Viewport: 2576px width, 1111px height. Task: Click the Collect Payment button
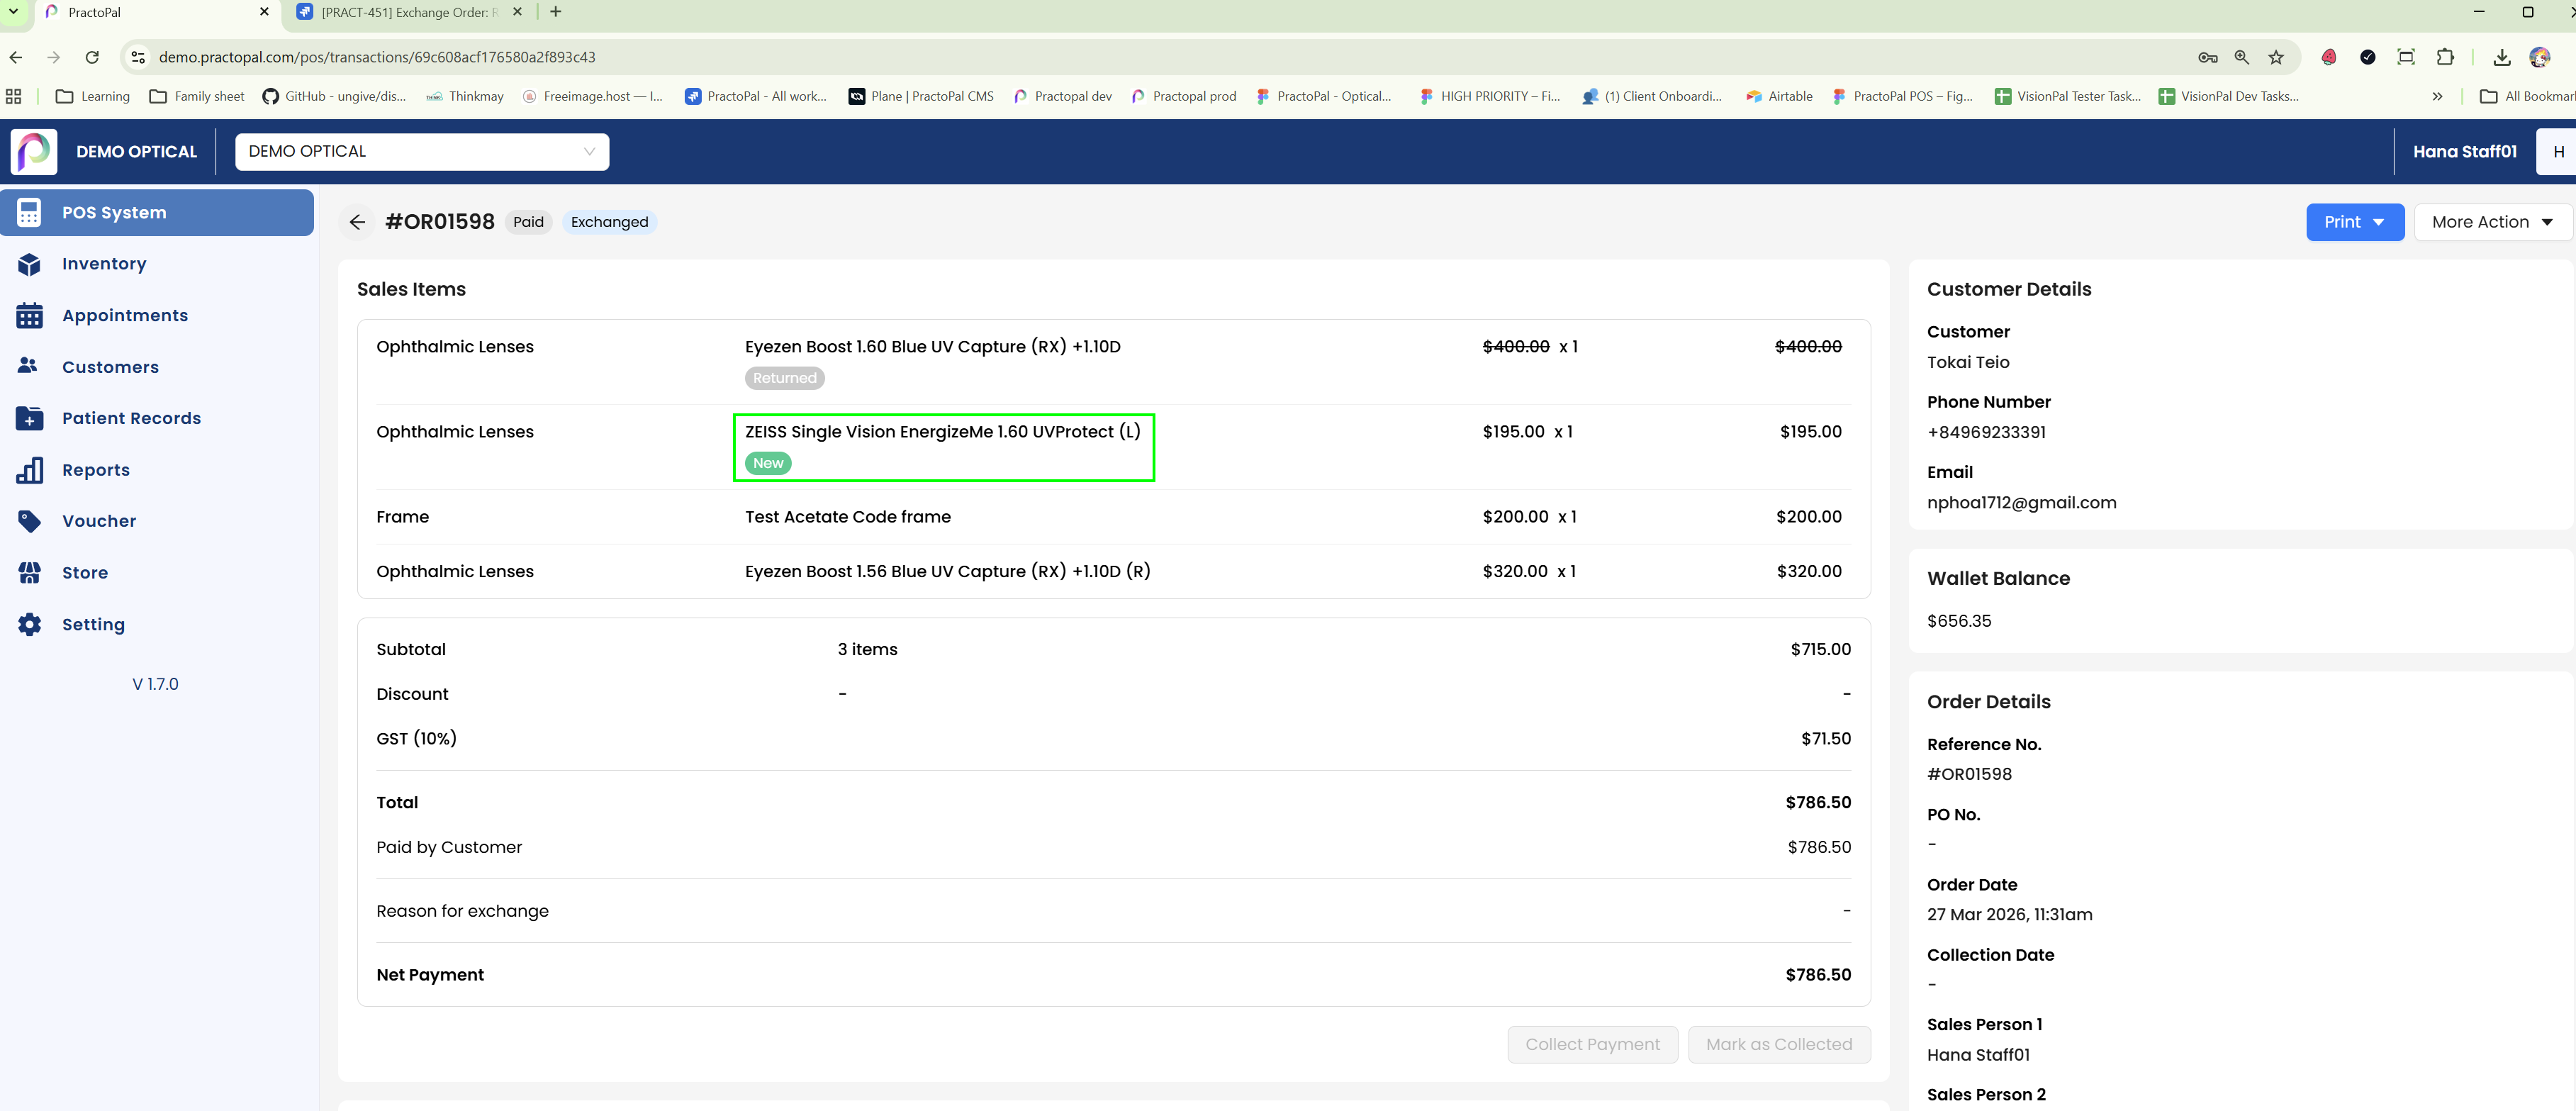[x=1592, y=1044]
